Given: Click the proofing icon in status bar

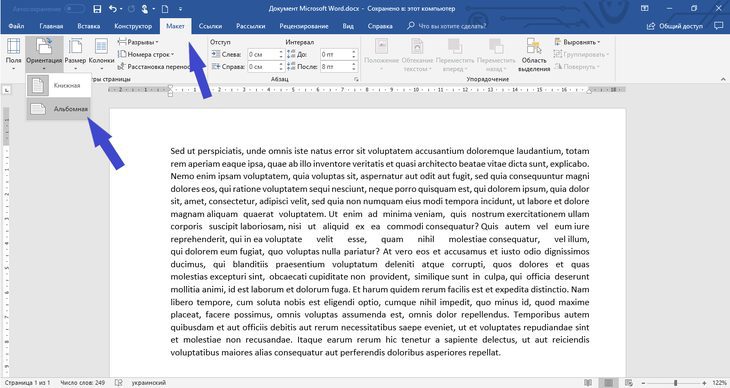Looking at the screenshot, I should tap(119, 382).
